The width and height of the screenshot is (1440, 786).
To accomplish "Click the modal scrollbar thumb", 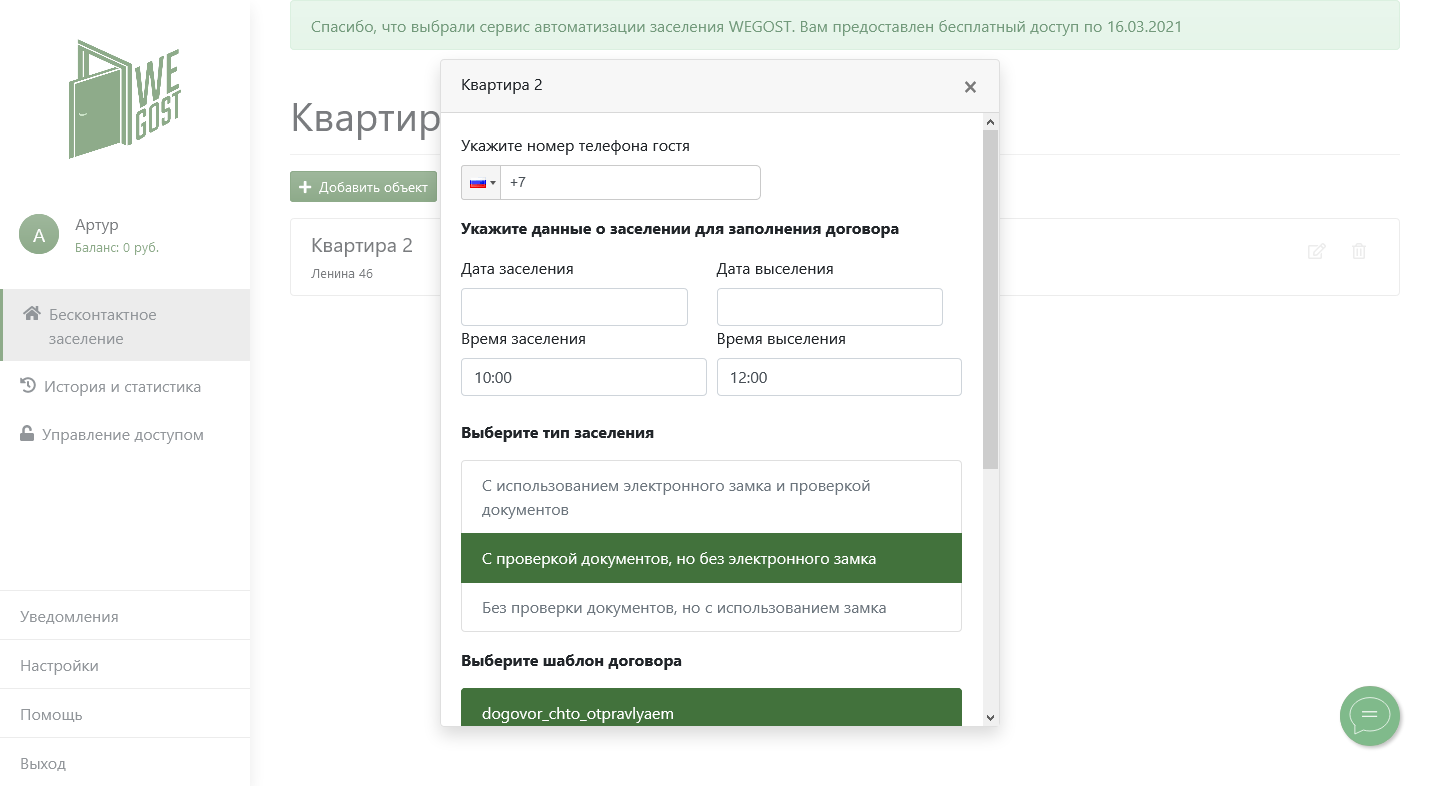I will click(990, 299).
